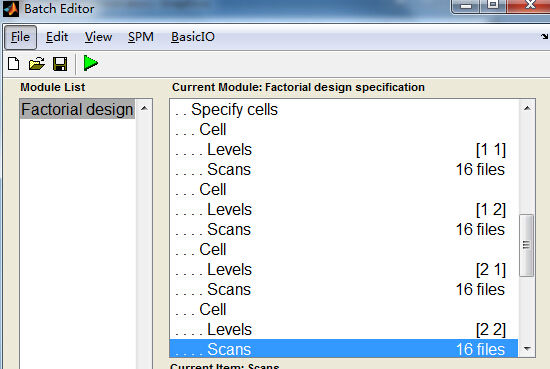550x369 pixels.
Task: Click the dock arrow at the menu bar's right end
Action: [x=544, y=36]
